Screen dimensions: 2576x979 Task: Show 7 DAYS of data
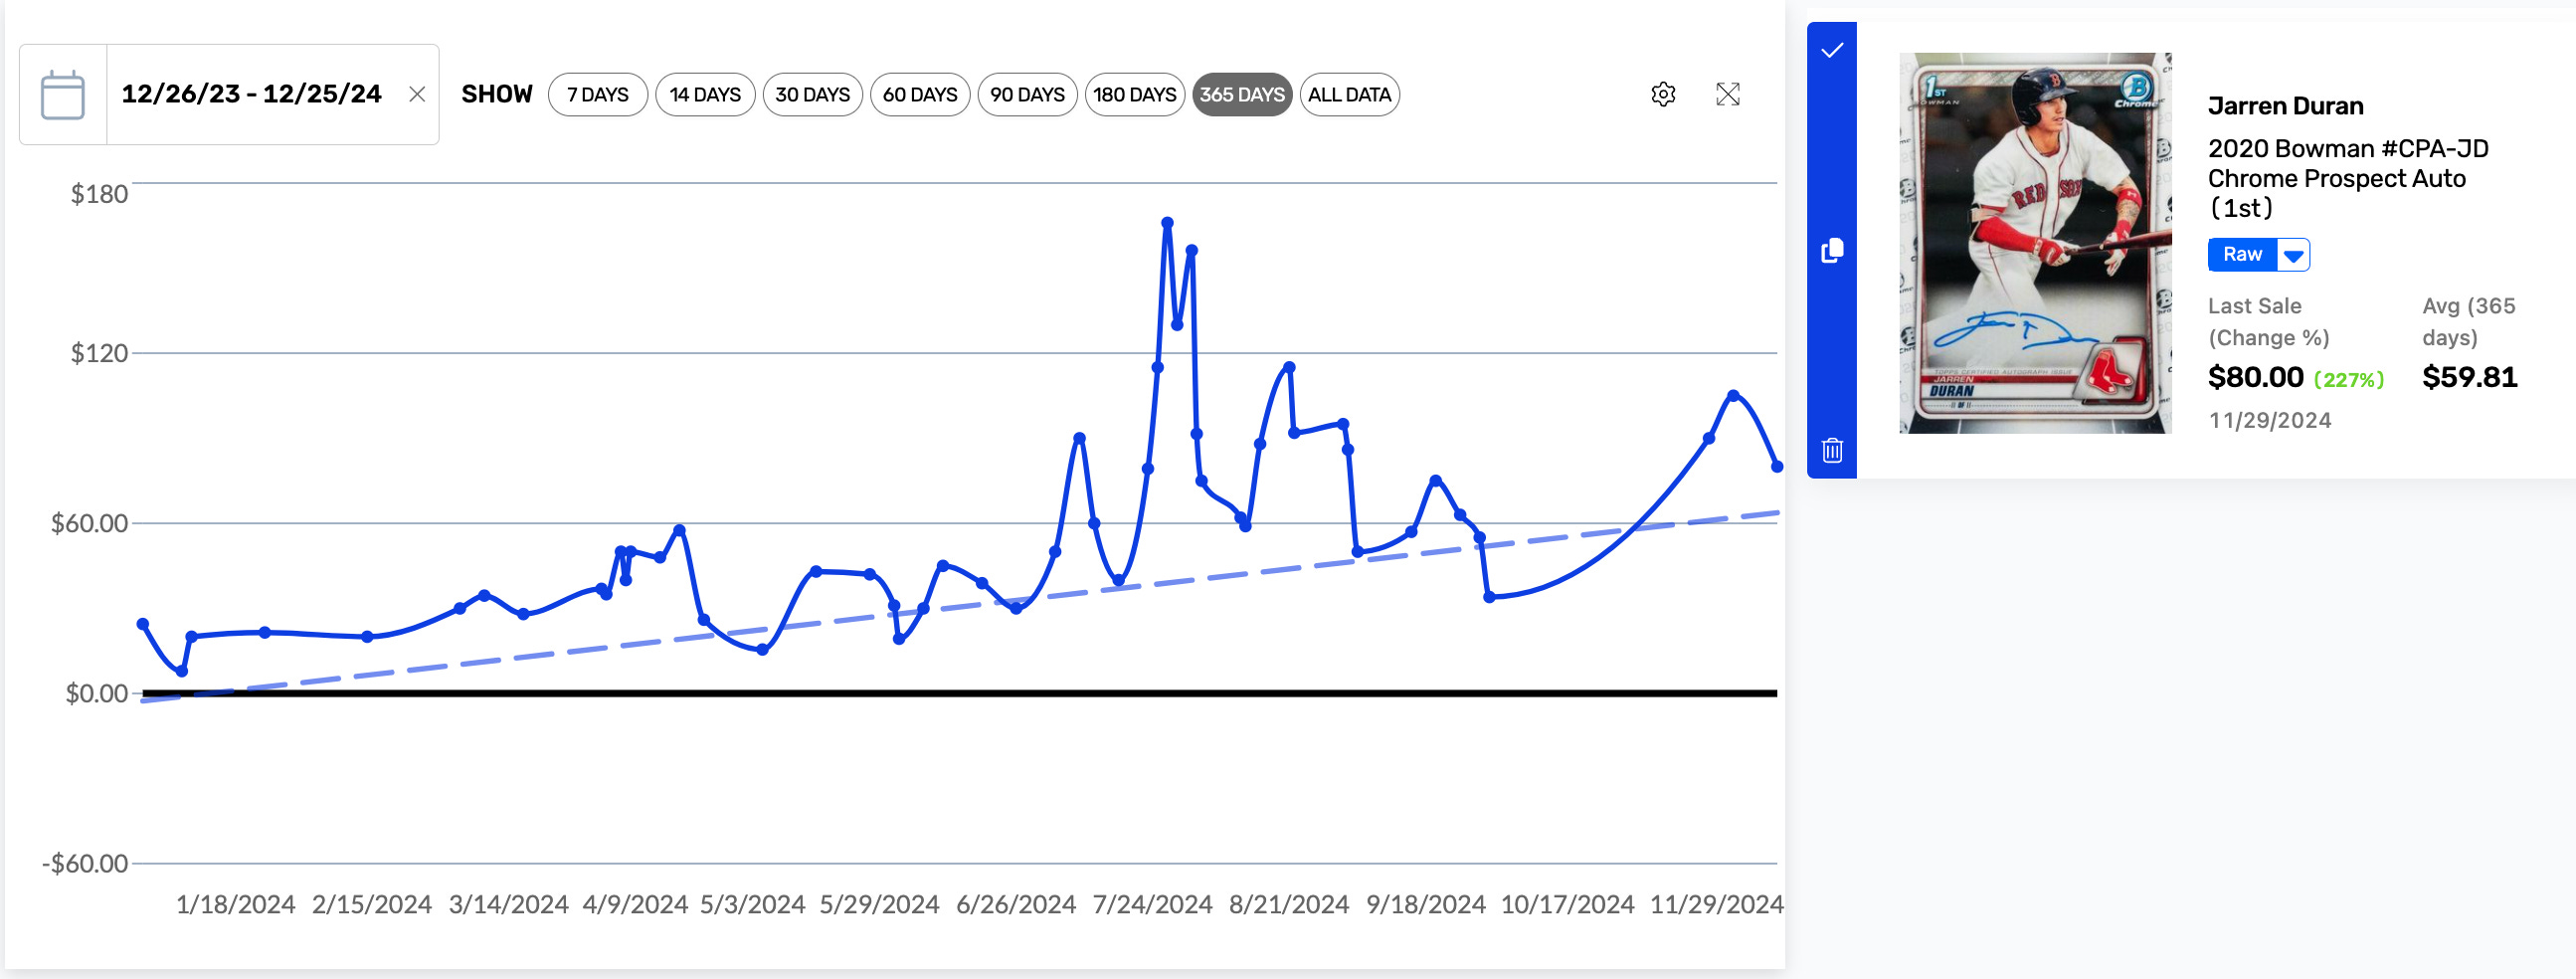coord(598,95)
